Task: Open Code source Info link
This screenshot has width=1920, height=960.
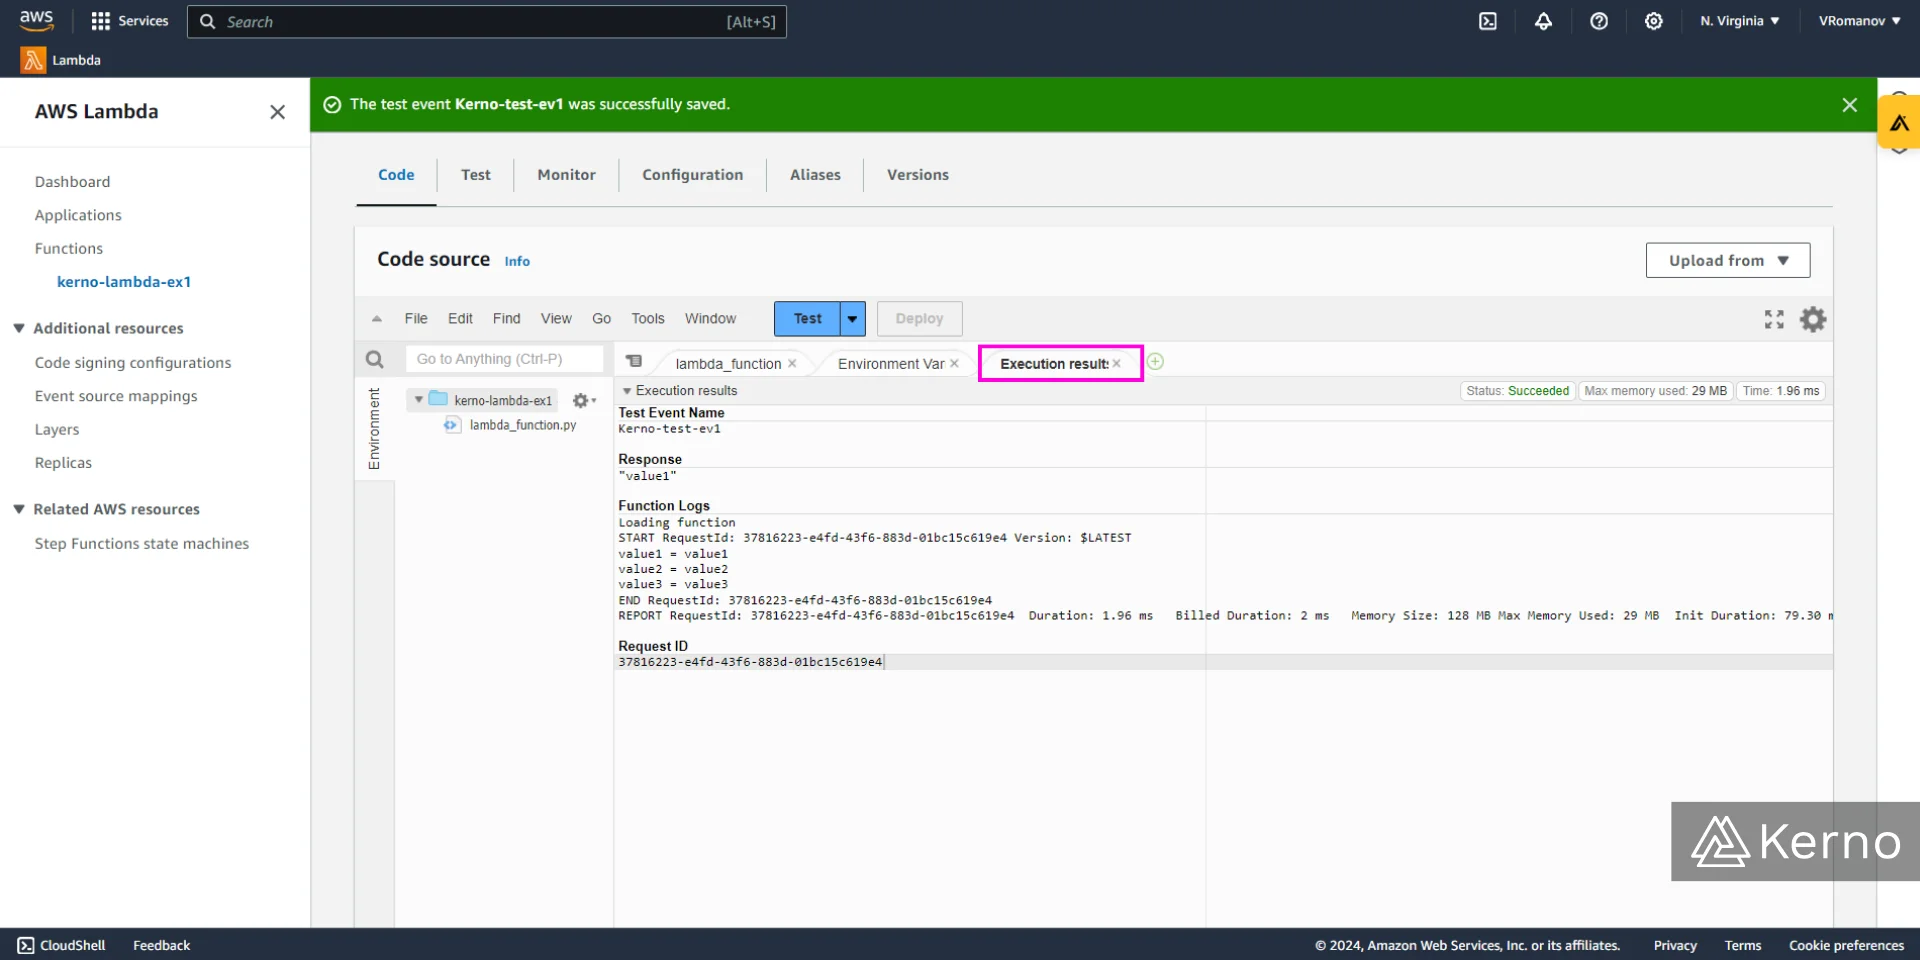Action: [x=517, y=261]
